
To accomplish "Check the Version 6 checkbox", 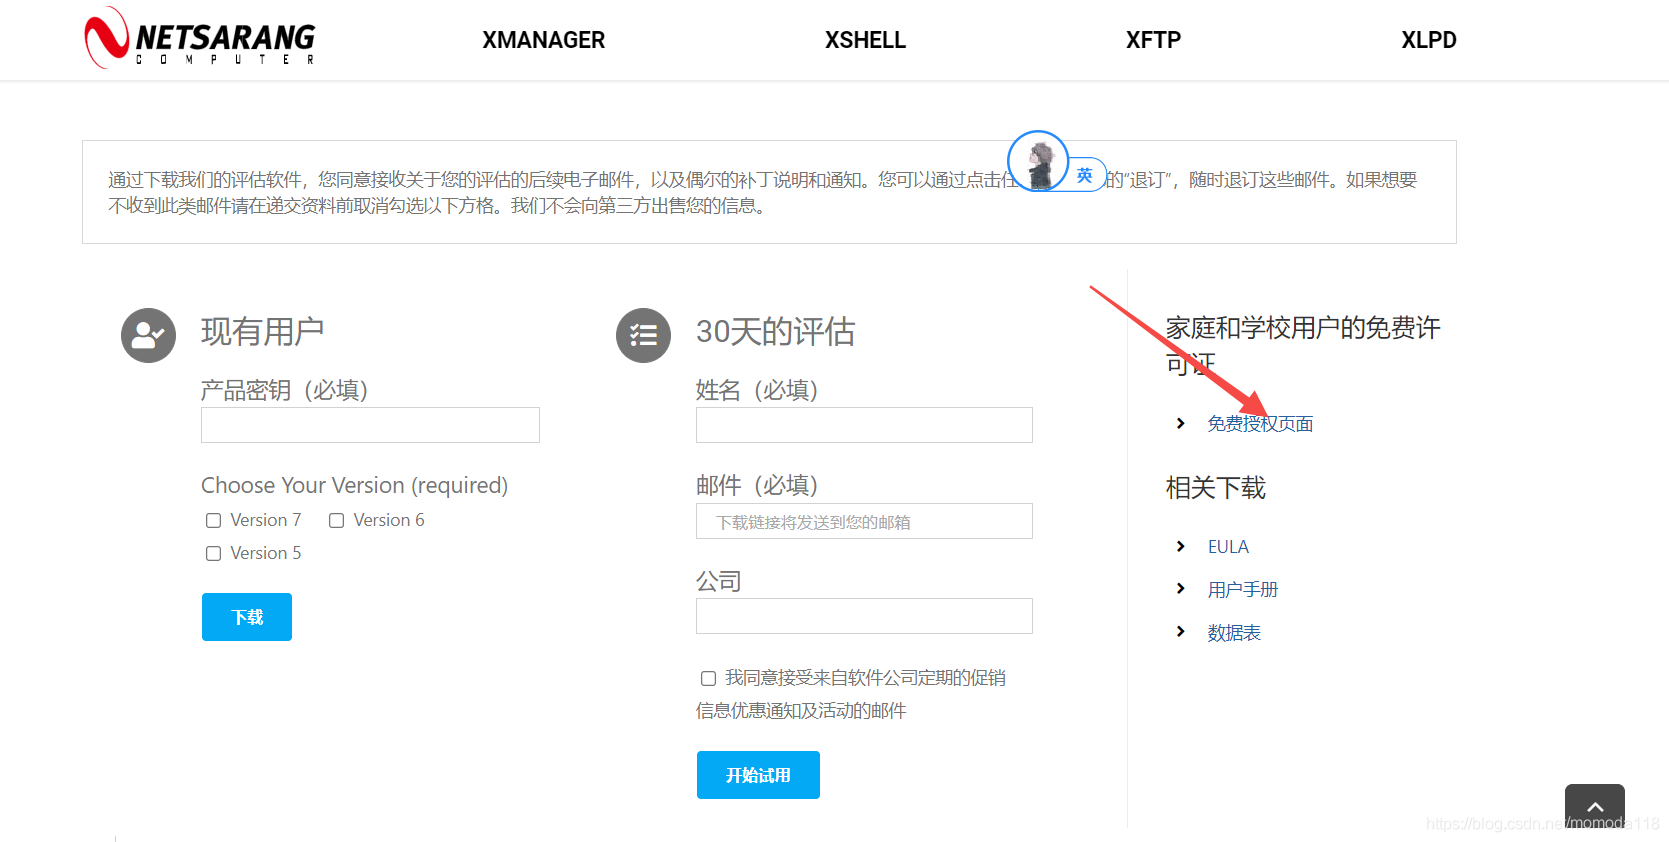I will [x=336, y=520].
